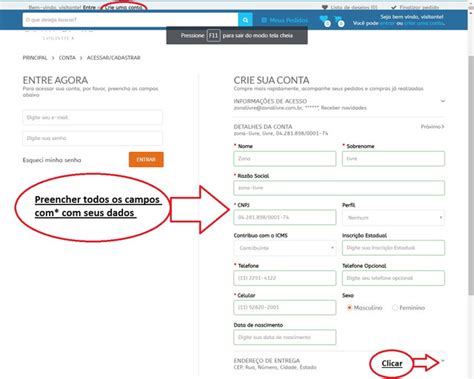
Task: Click 'criar uma conta' link in blue header
Action: coord(424,23)
